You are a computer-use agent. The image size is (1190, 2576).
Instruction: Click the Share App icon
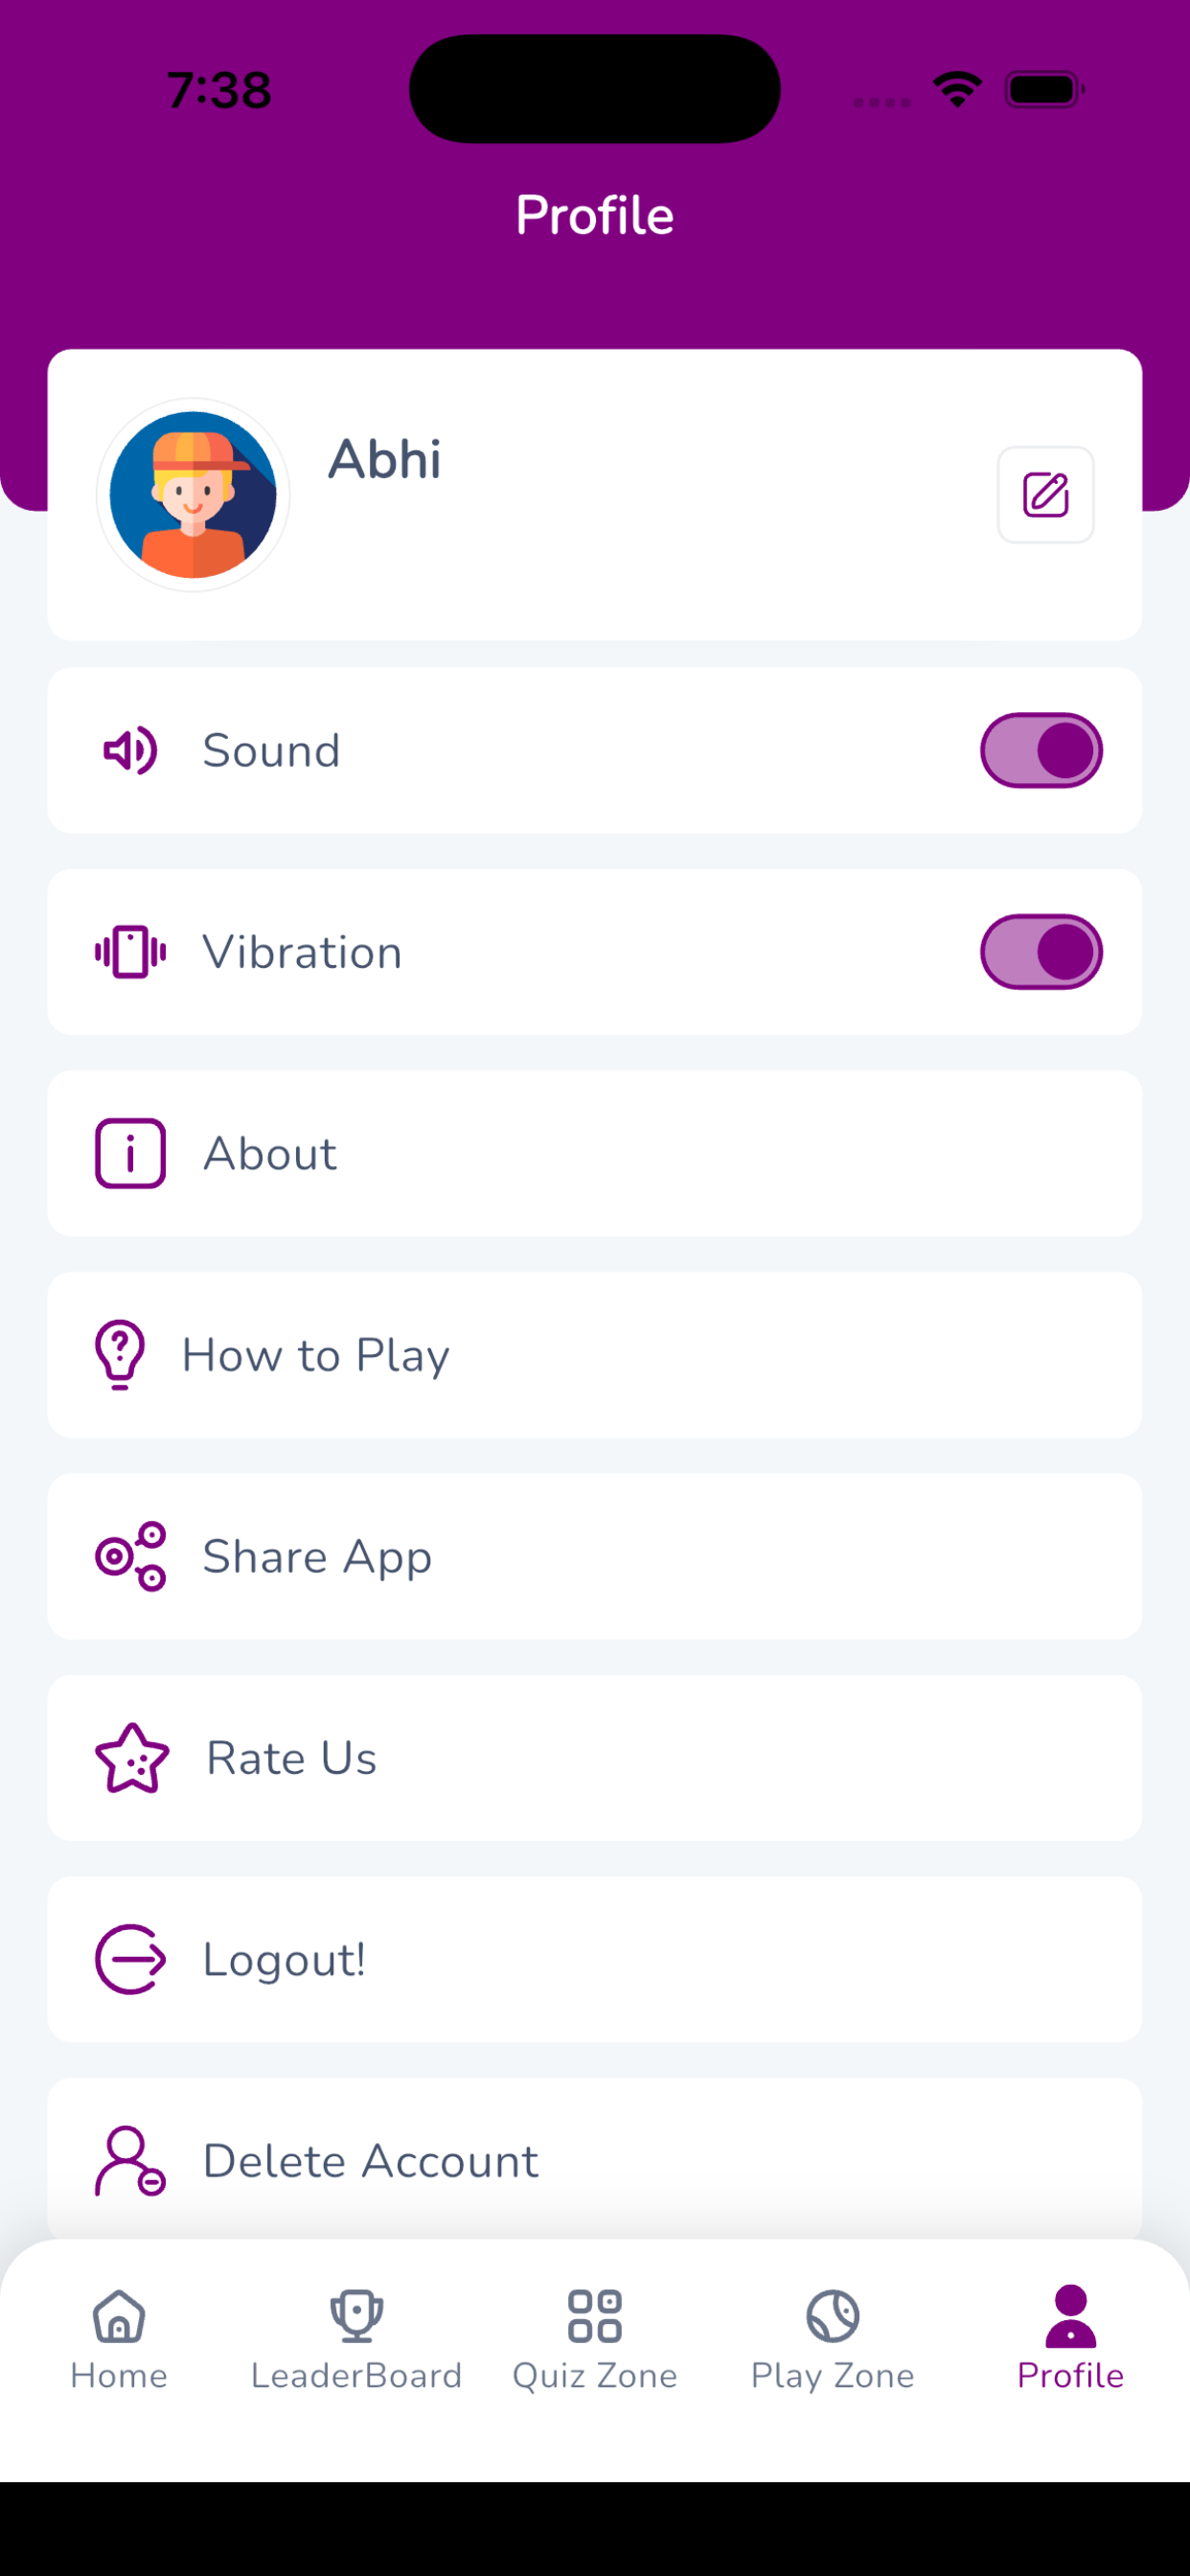[x=130, y=1556]
